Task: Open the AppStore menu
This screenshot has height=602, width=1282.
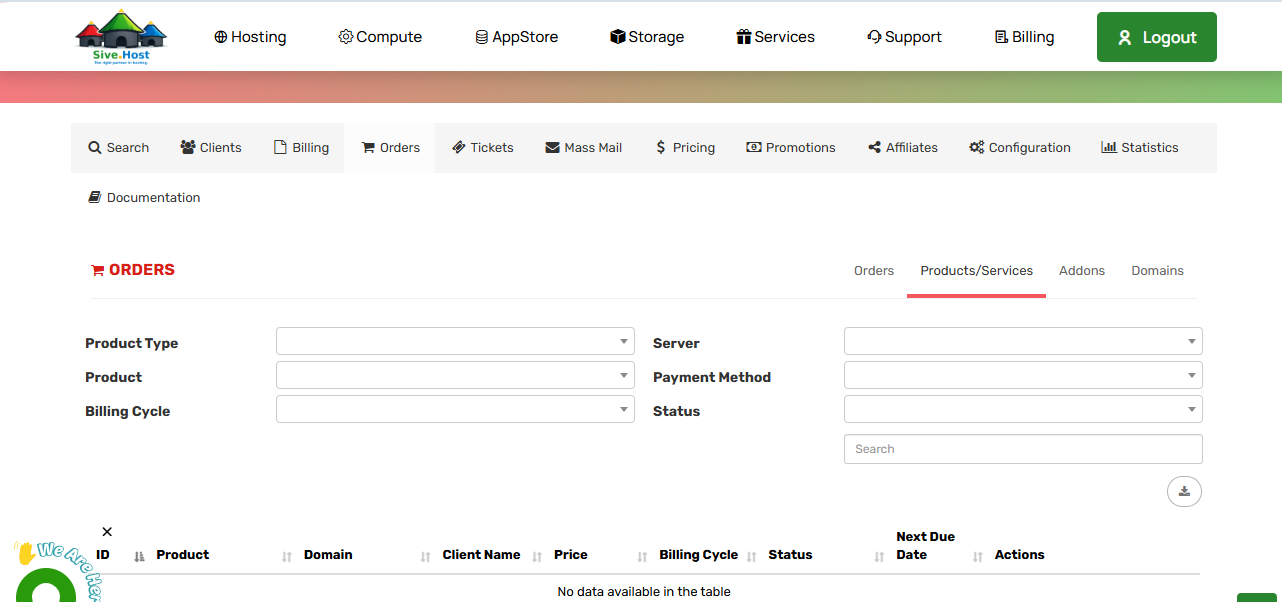Action: pyautogui.click(x=517, y=37)
